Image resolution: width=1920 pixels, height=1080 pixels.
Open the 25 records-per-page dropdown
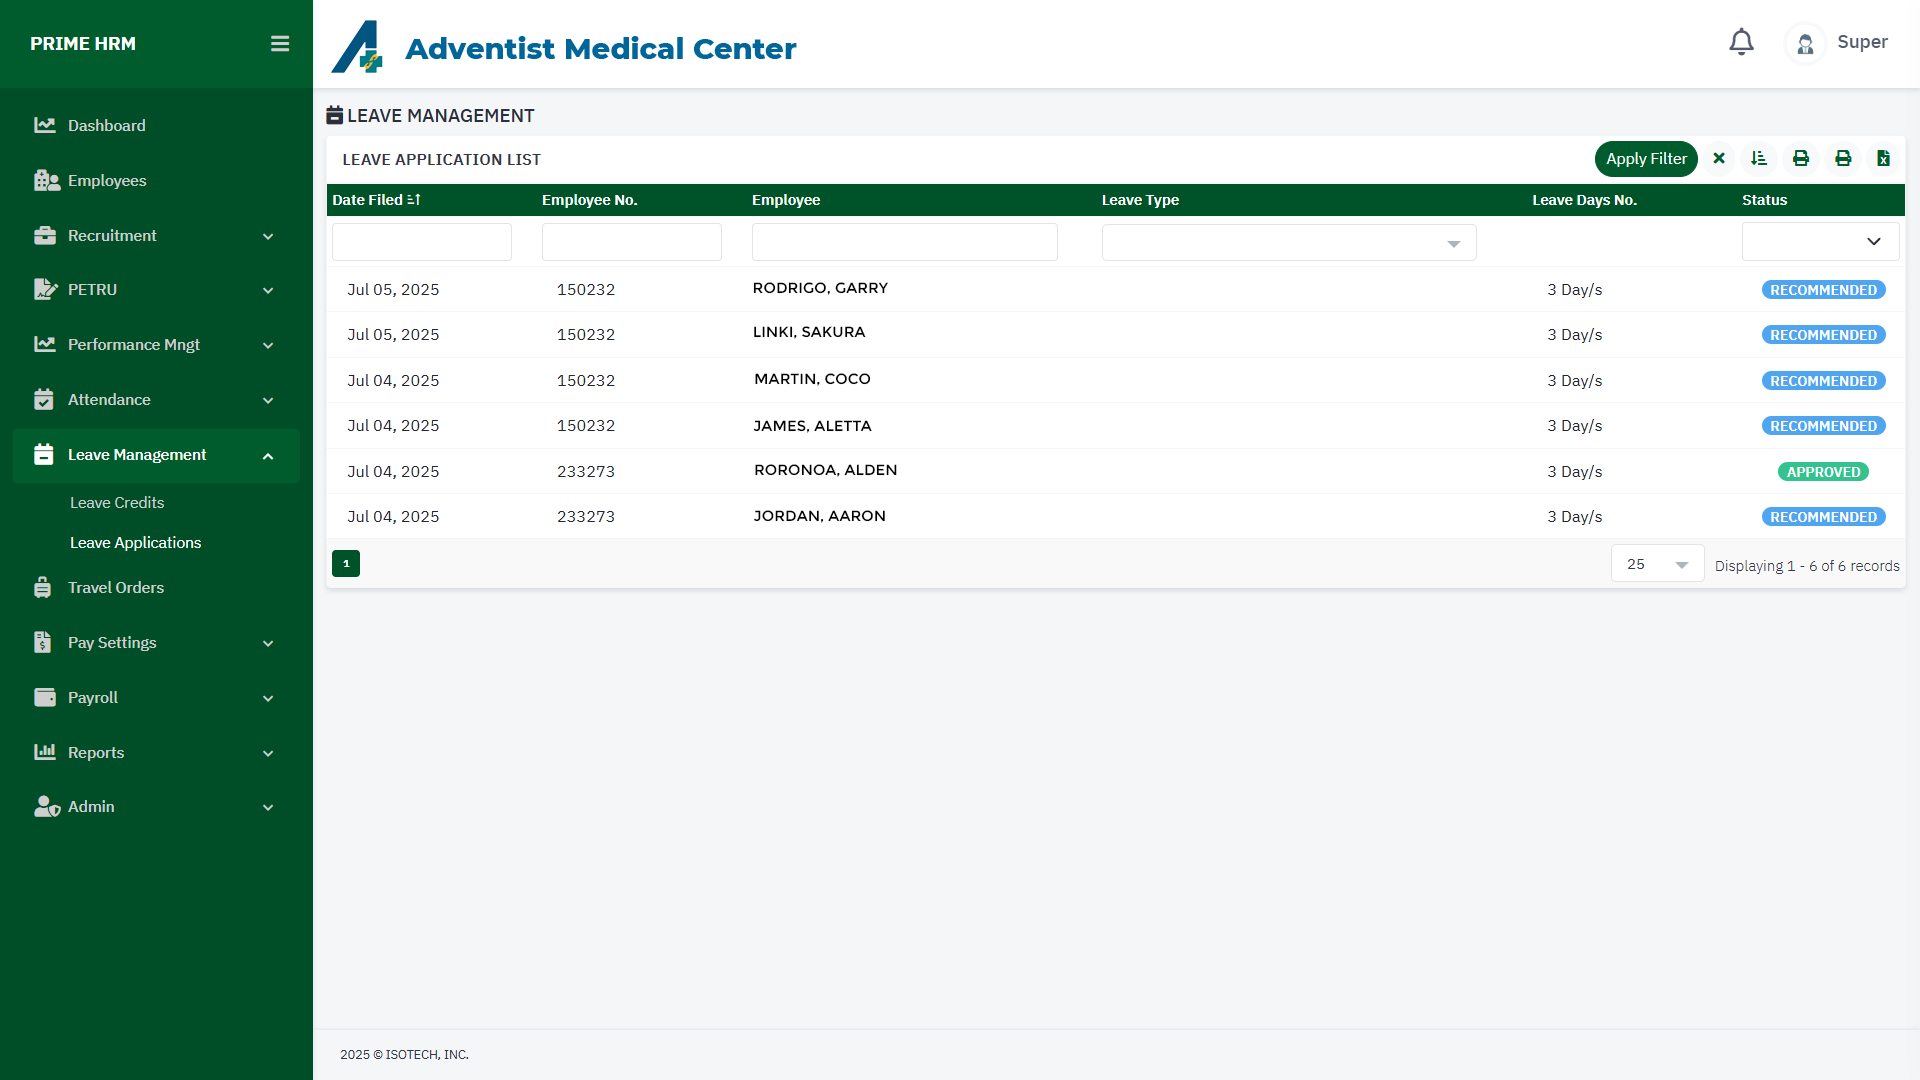click(x=1656, y=565)
